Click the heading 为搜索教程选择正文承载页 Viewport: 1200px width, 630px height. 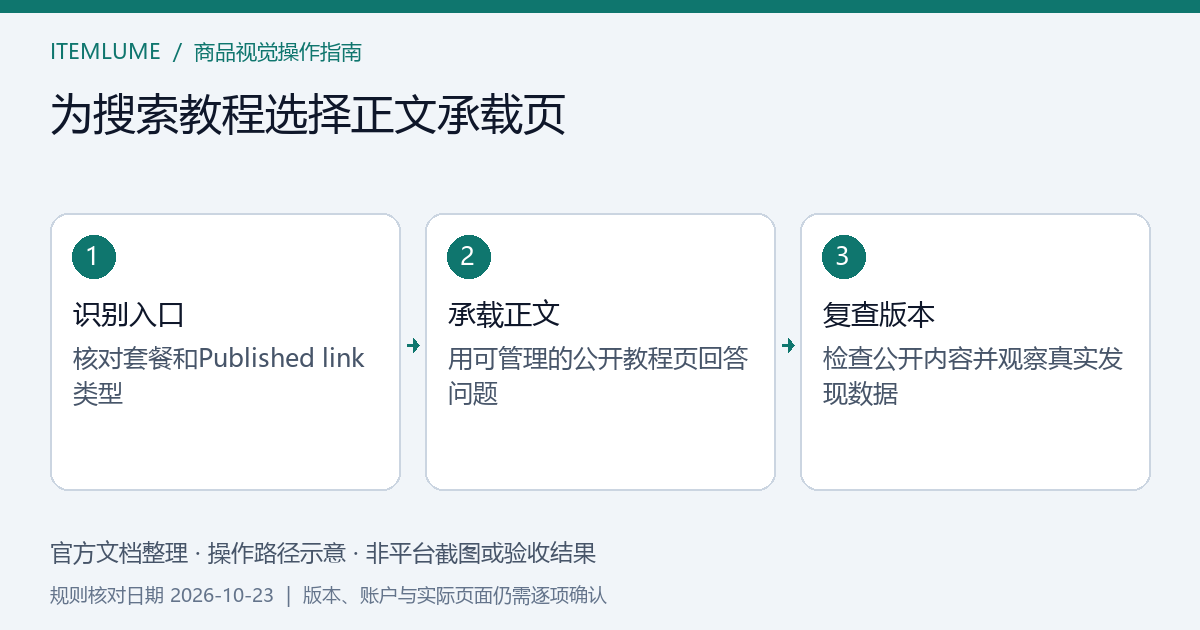pyautogui.click(x=308, y=115)
